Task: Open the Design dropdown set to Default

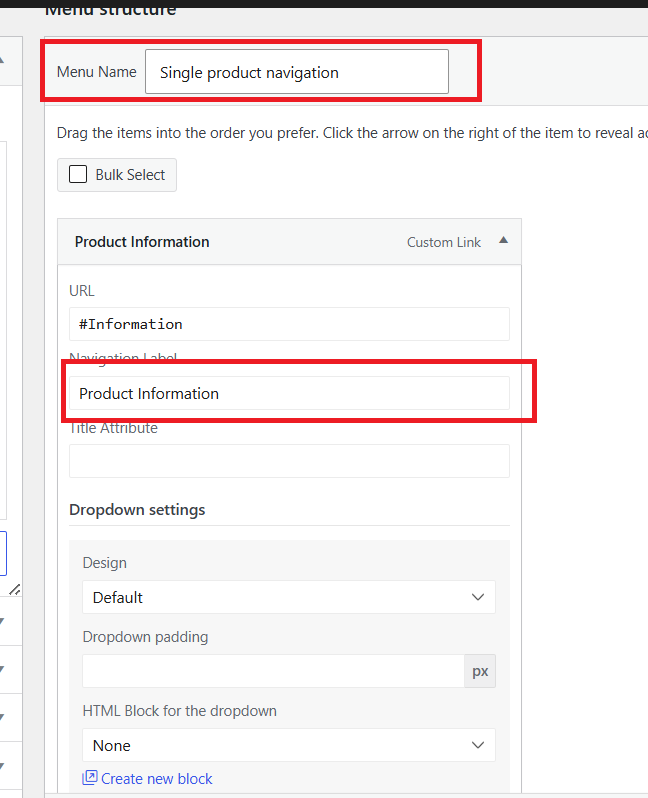Action: 289,597
